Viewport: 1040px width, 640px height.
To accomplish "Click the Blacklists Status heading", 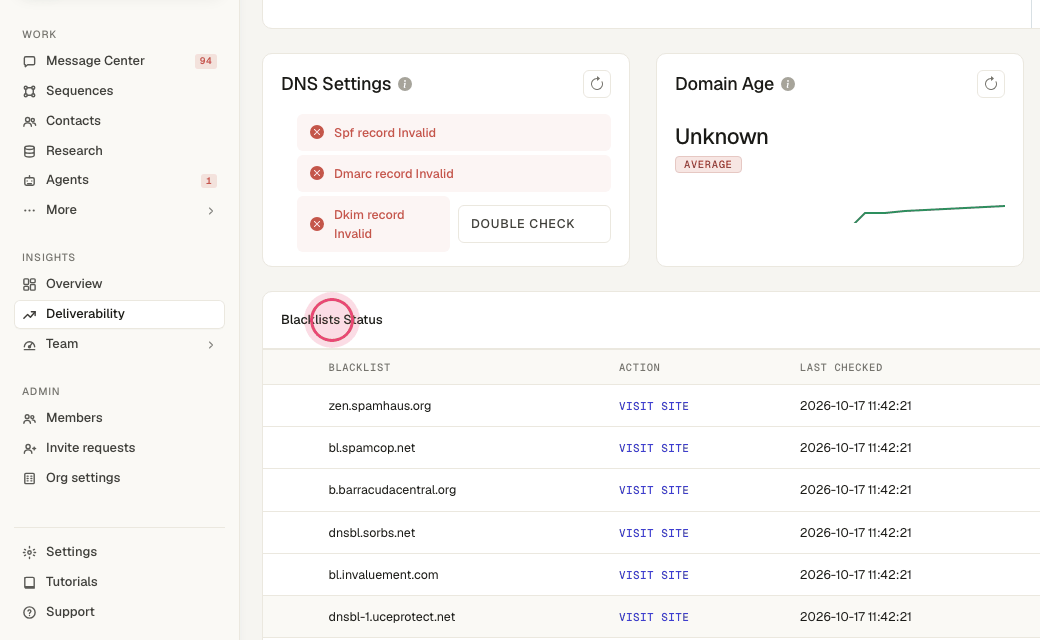I will (x=332, y=320).
